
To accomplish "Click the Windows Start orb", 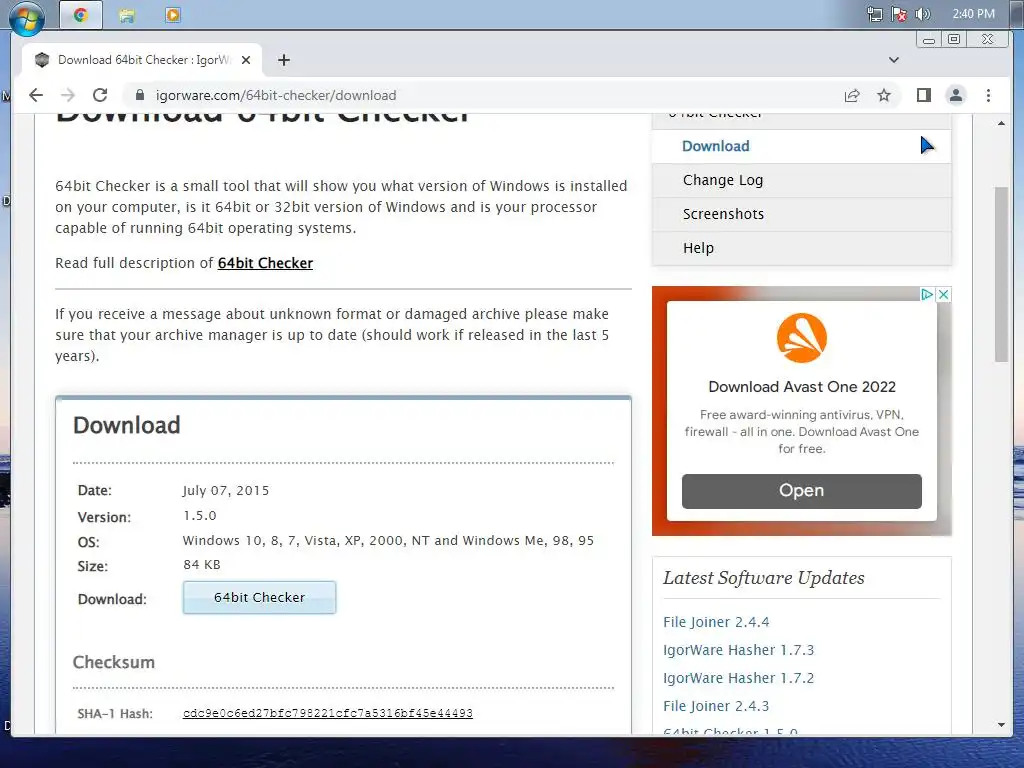I will [x=27, y=18].
